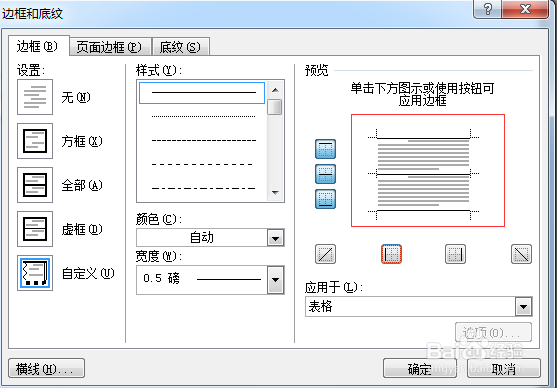Open the 横线 horizontal line button
The height and width of the screenshot is (388, 557).
46,368
